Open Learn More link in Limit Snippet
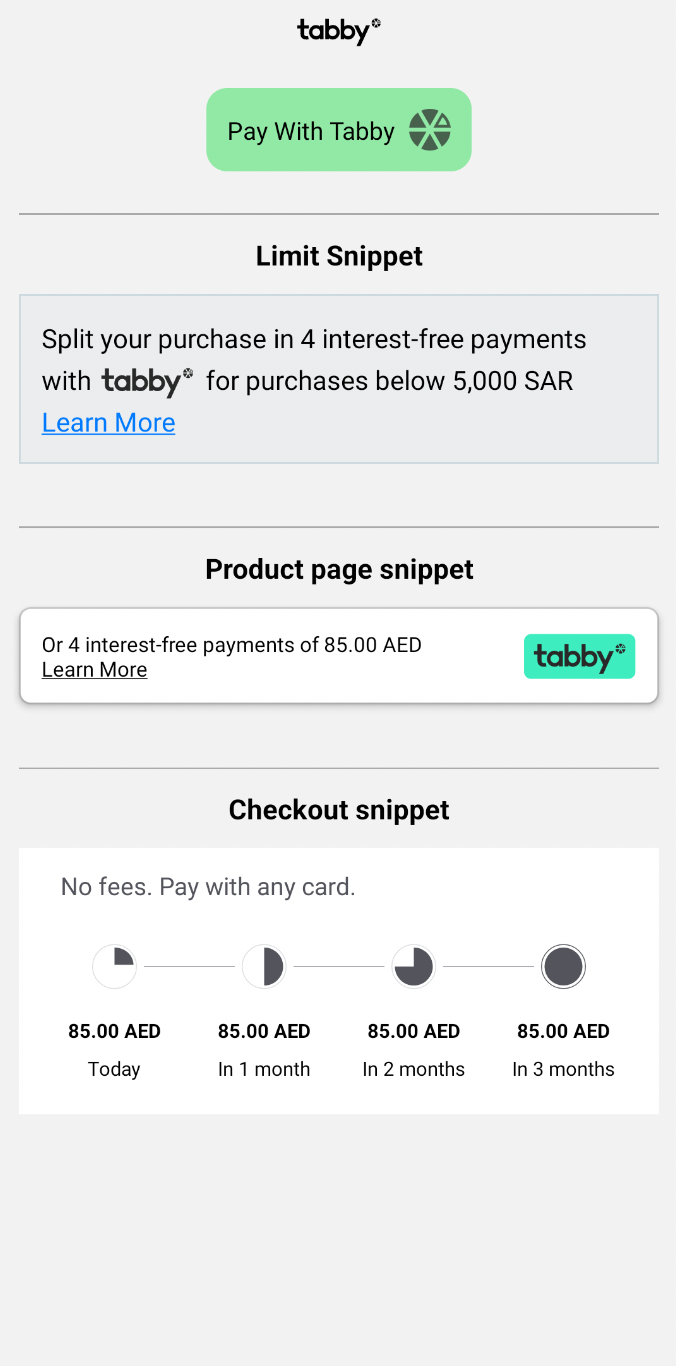Screen dimensions: 676x1366 click(108, 423)
